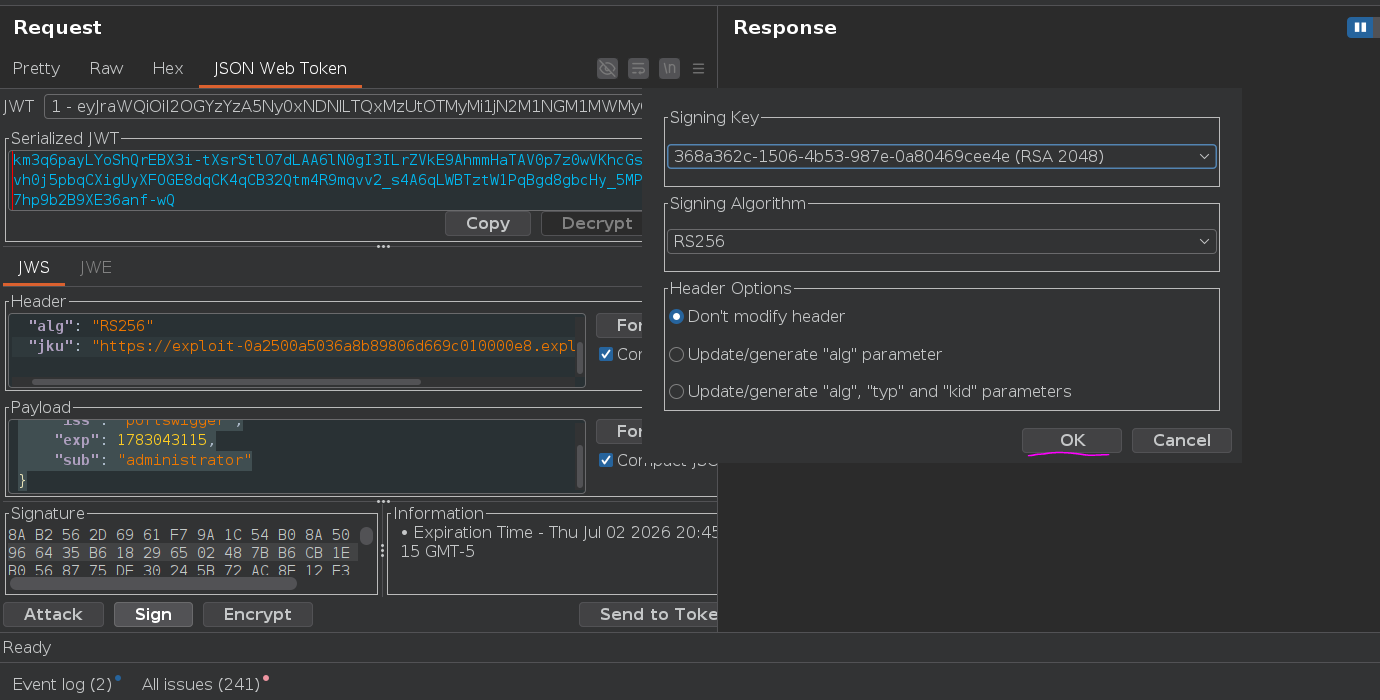This screenshot has width=1380, height=700.
Task: Open the JWE tab
Action: click(x=96, y=268)
